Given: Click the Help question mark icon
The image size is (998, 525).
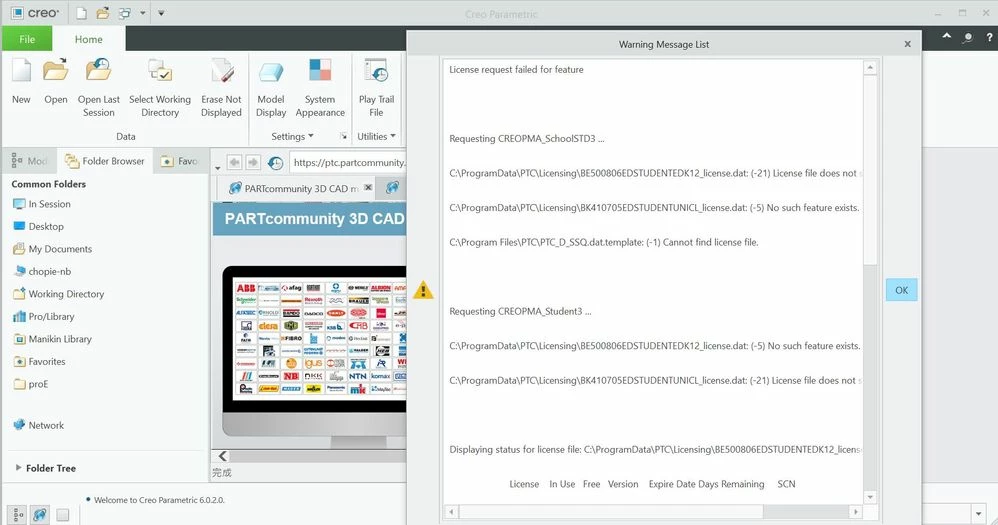Looking at the screenshot, I should 989,38.
